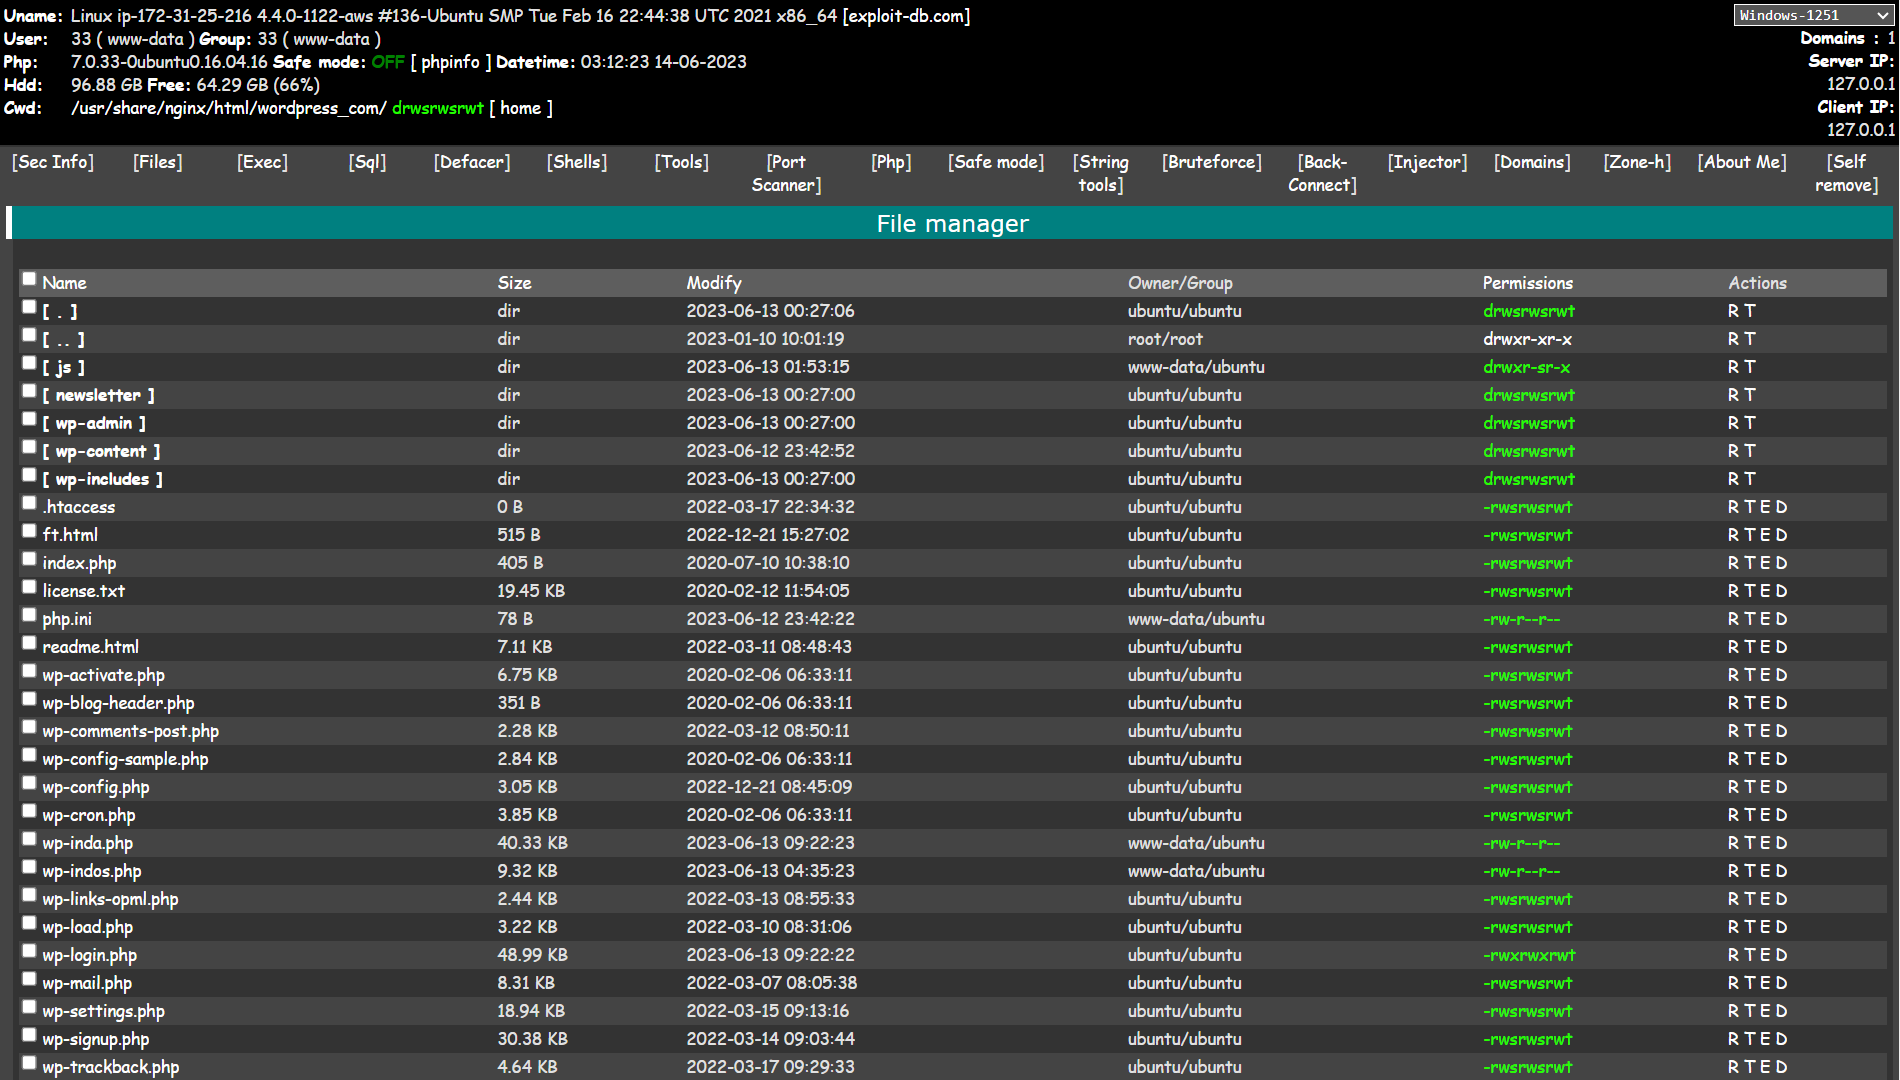This screenshot has width=1900, height=1080.
Task: Open the charset dropdown showing Windows-1251
Action: (x=1813, y=15)
